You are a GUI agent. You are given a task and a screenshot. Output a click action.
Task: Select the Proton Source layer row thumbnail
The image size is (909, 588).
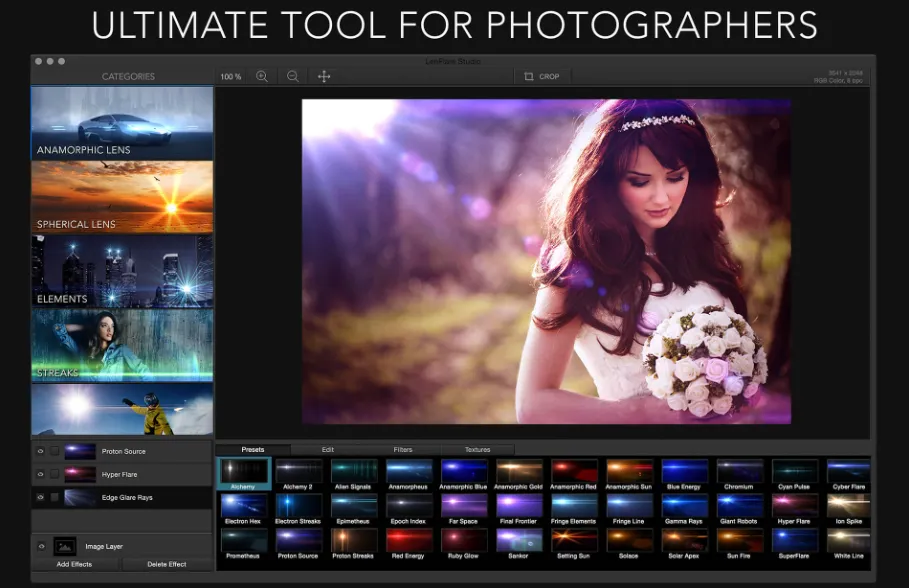(x=80, y=451)
